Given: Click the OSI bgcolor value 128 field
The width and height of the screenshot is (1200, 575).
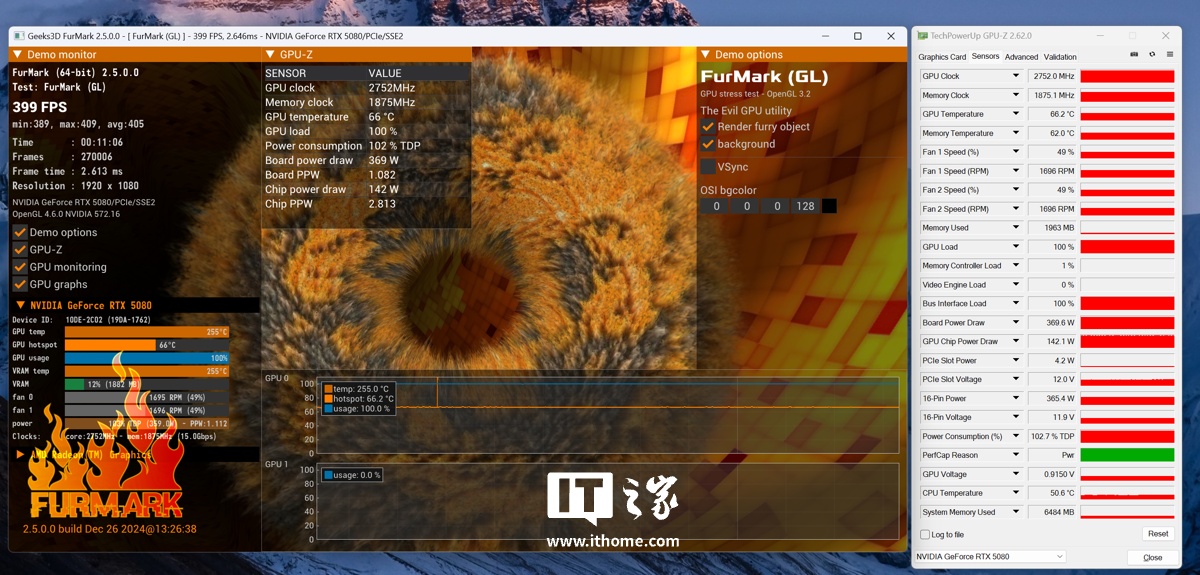Looking at the screenshot, I should [805, 206].
